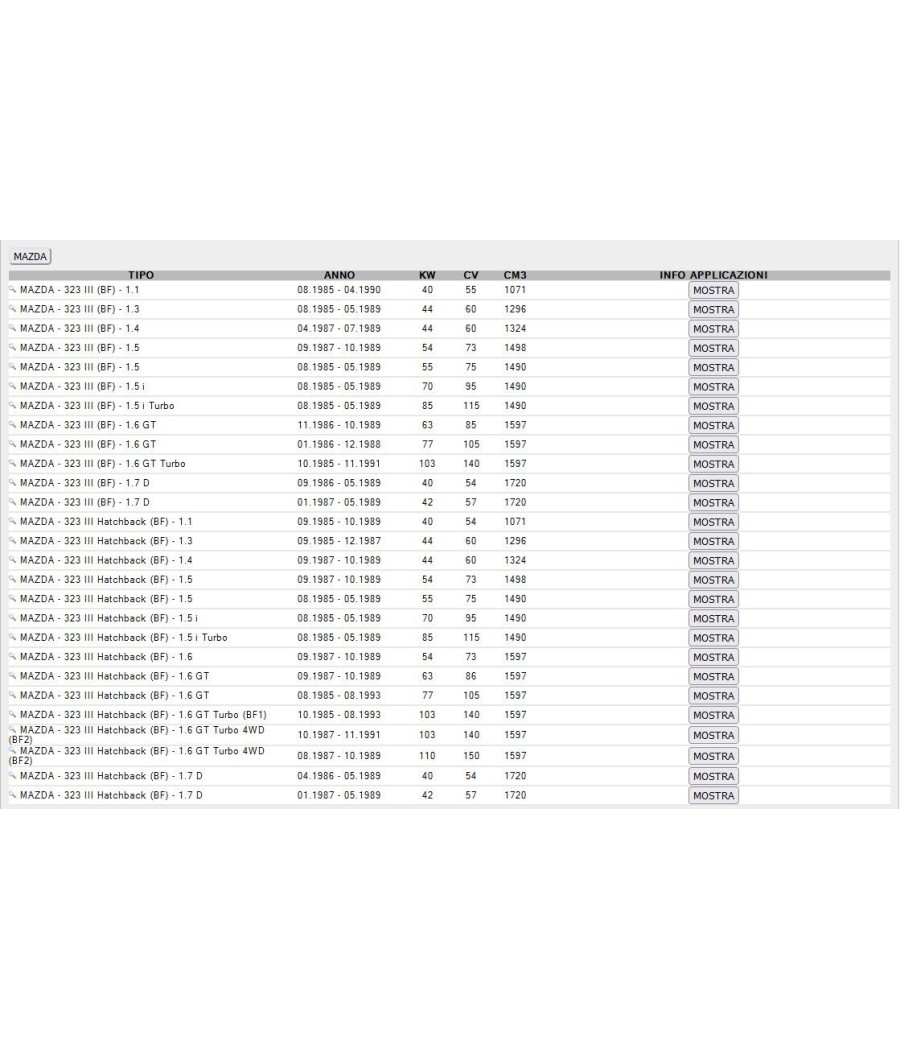Click the CV value 150

point(471,755)
